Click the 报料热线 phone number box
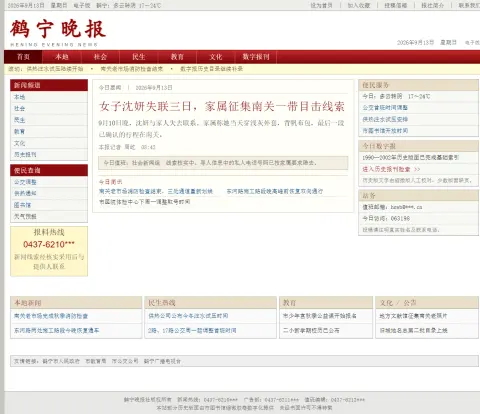The image size is (480, 414). pos(49,251)
